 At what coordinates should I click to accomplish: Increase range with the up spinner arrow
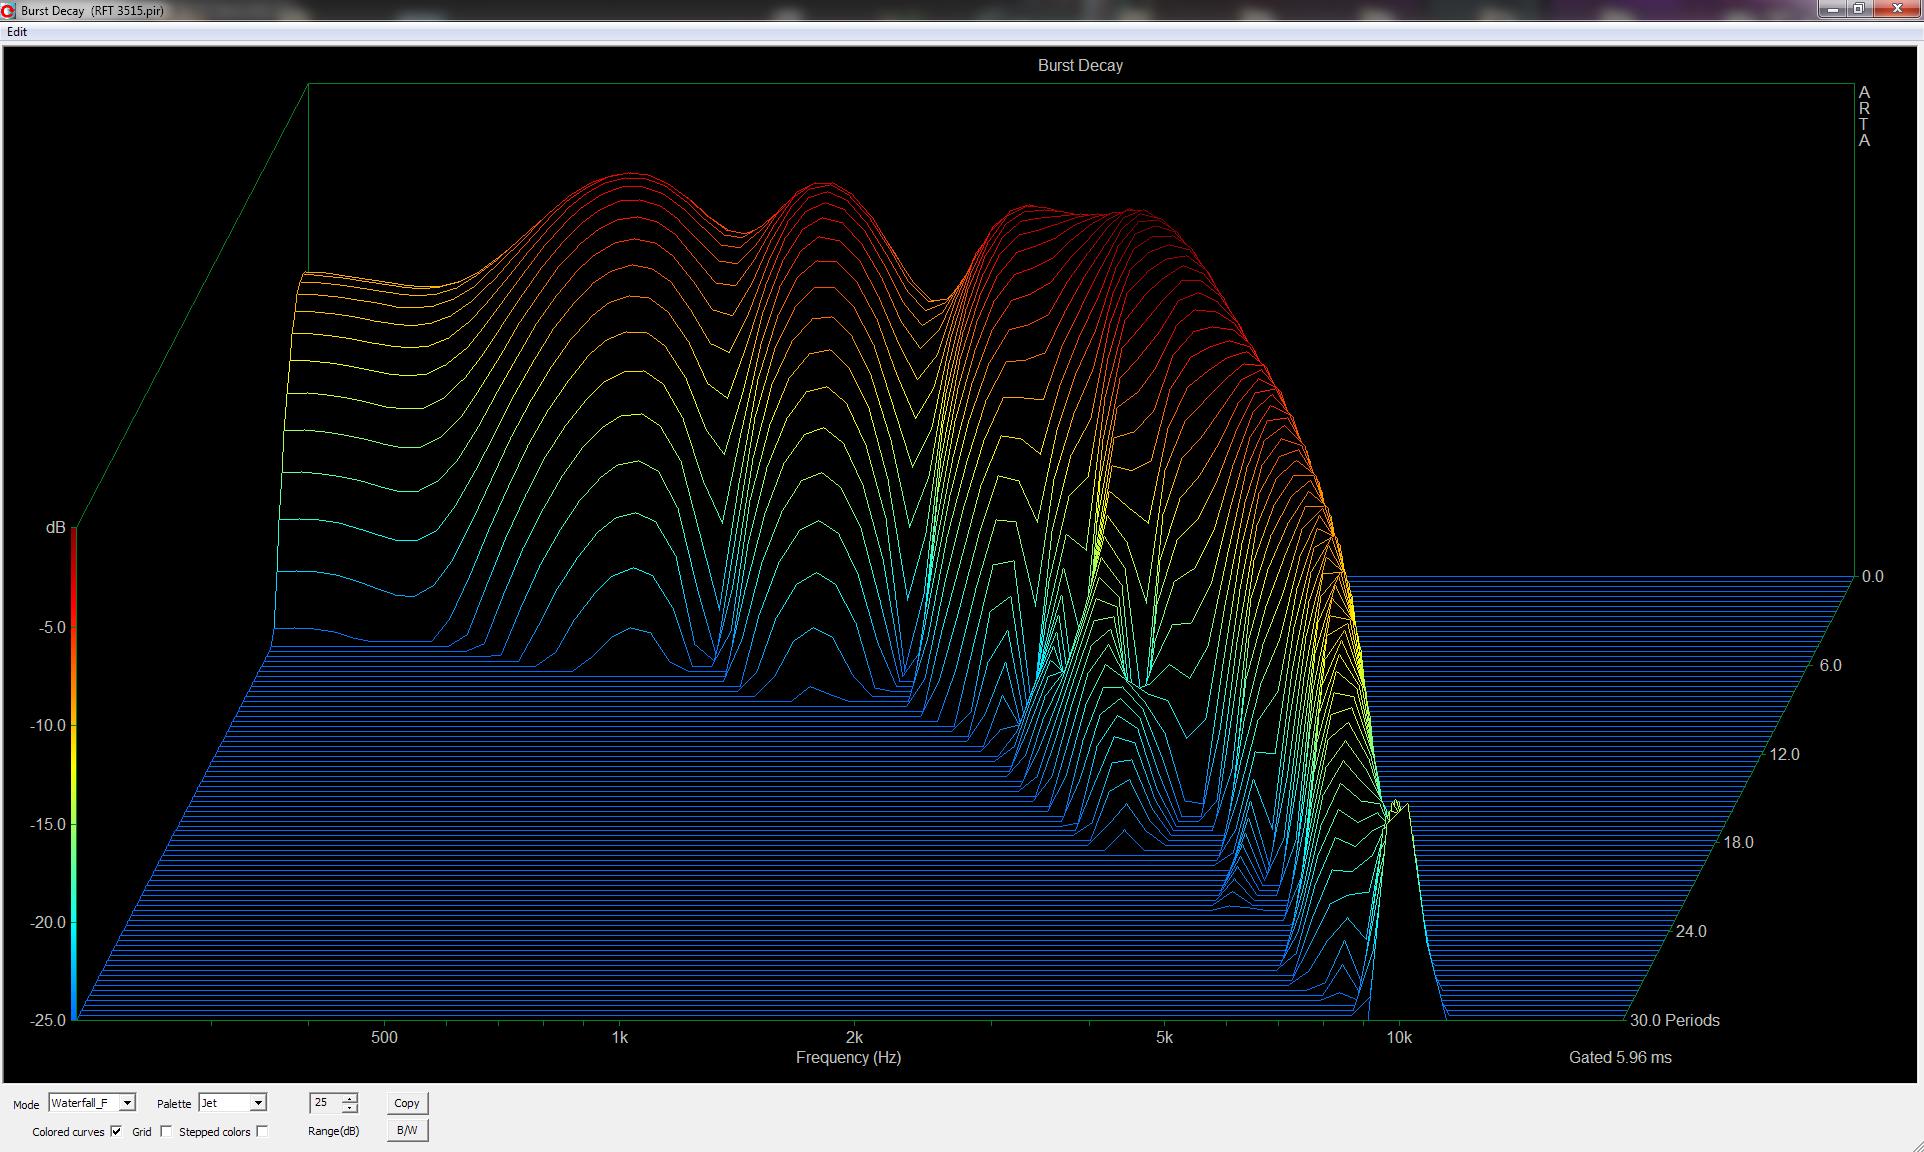coord(349,1098)
